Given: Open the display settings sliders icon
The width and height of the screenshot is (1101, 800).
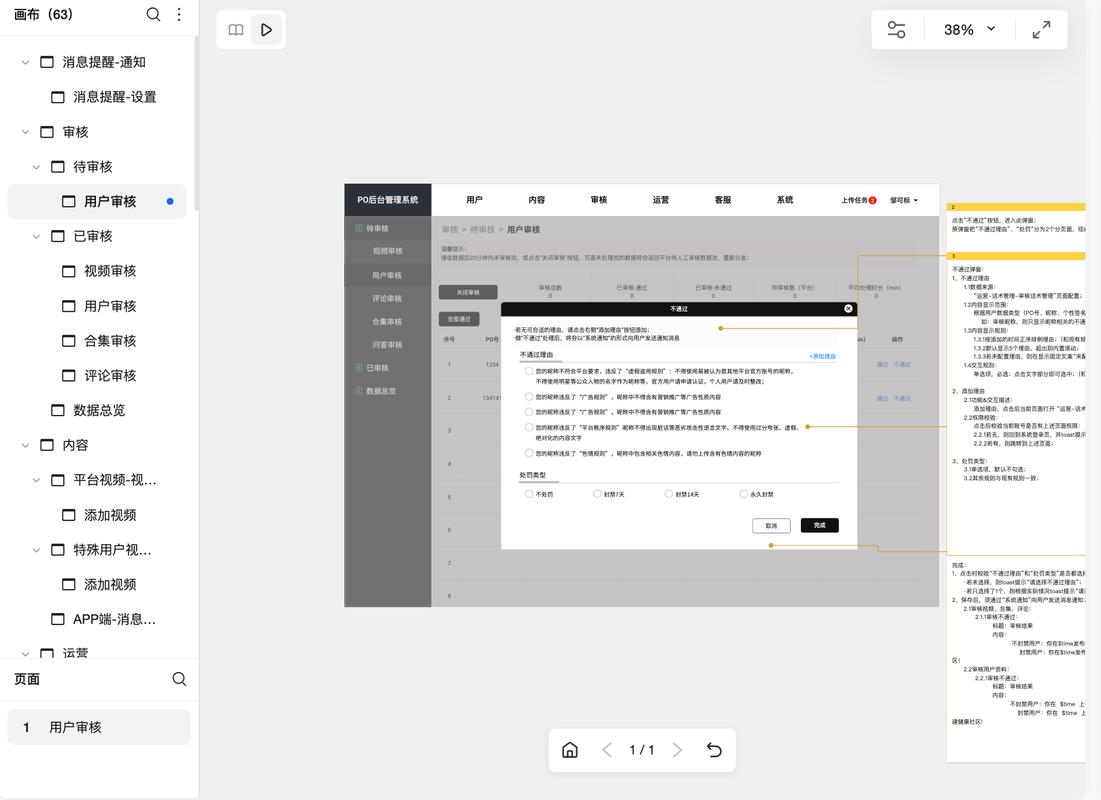Looking at the screenshot, I should coord(896,30).
